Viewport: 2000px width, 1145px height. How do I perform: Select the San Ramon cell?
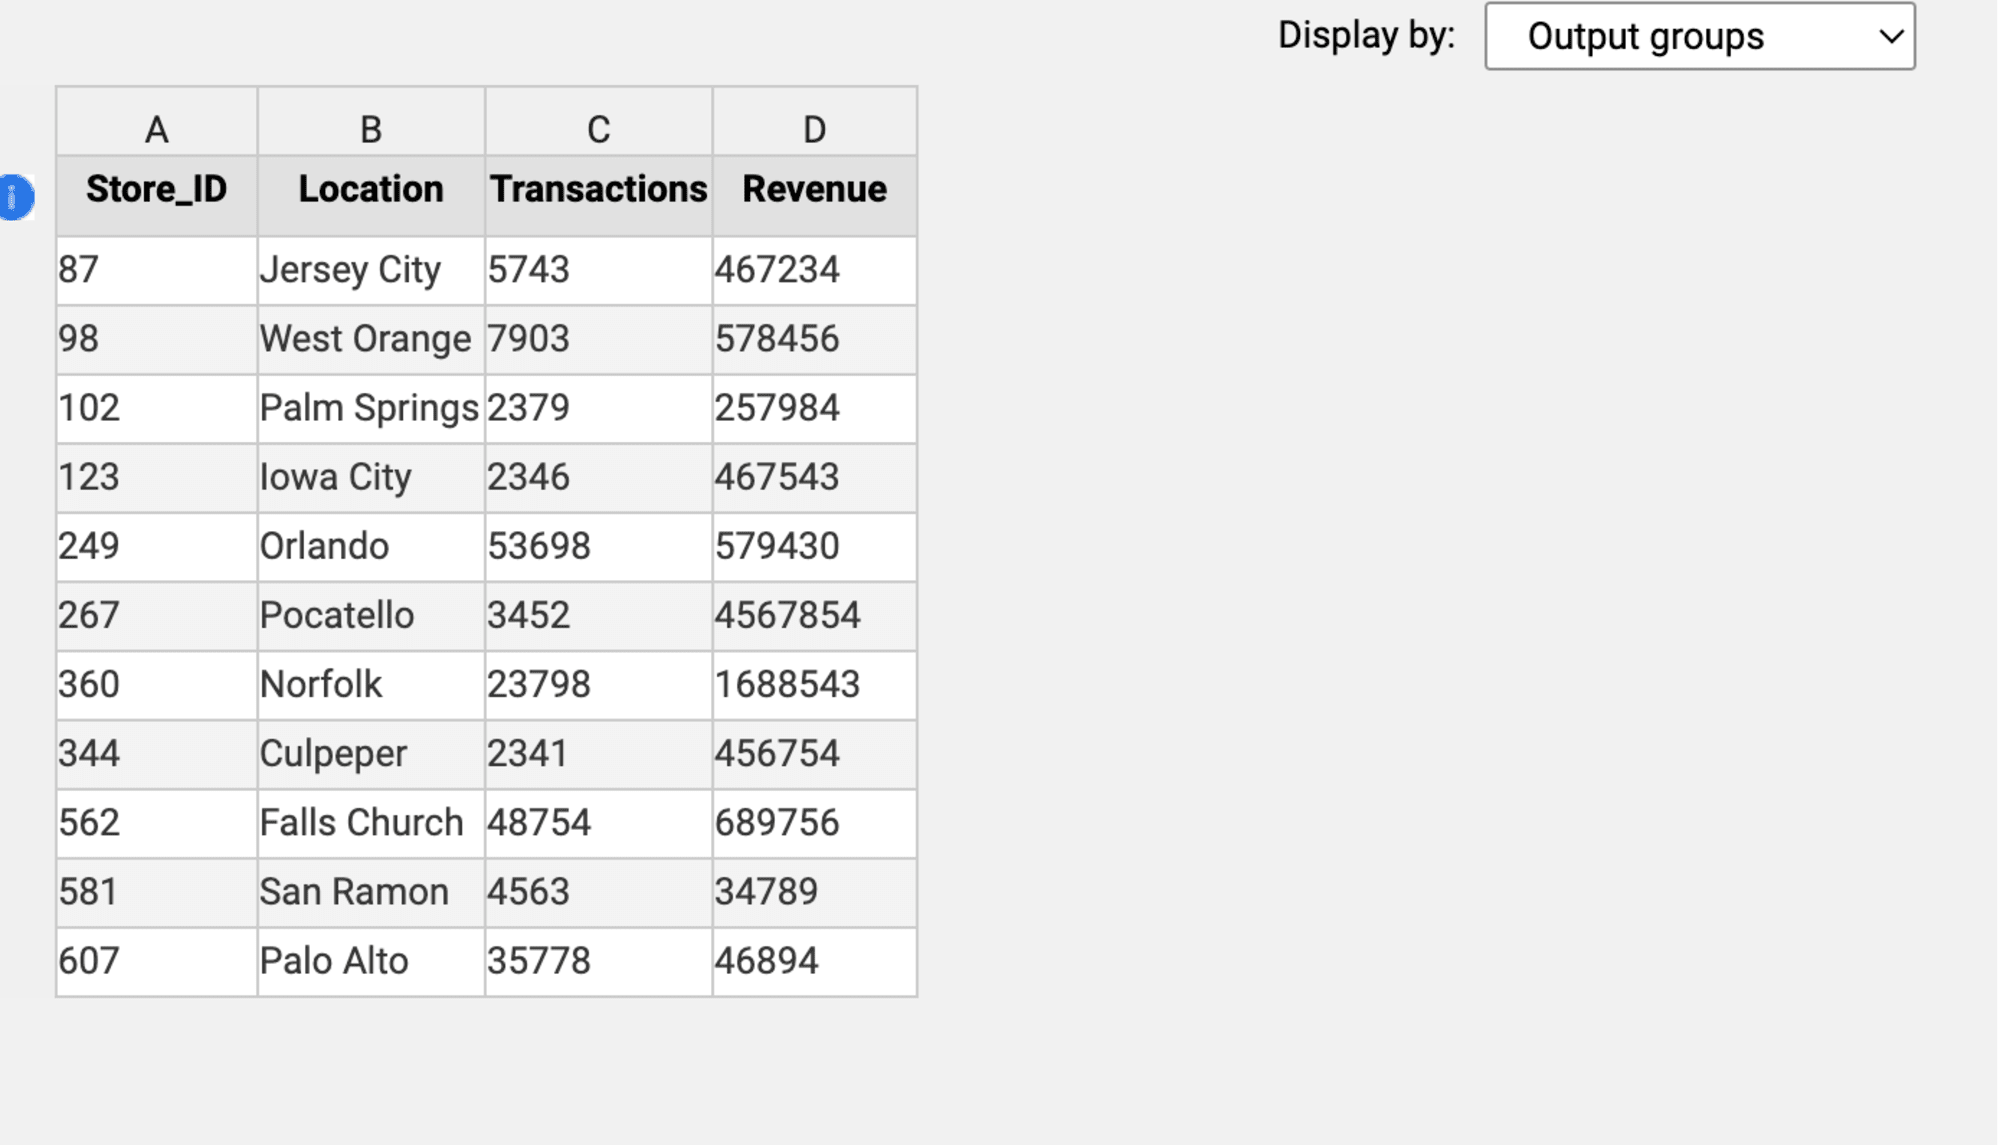[x=371, y=892]
